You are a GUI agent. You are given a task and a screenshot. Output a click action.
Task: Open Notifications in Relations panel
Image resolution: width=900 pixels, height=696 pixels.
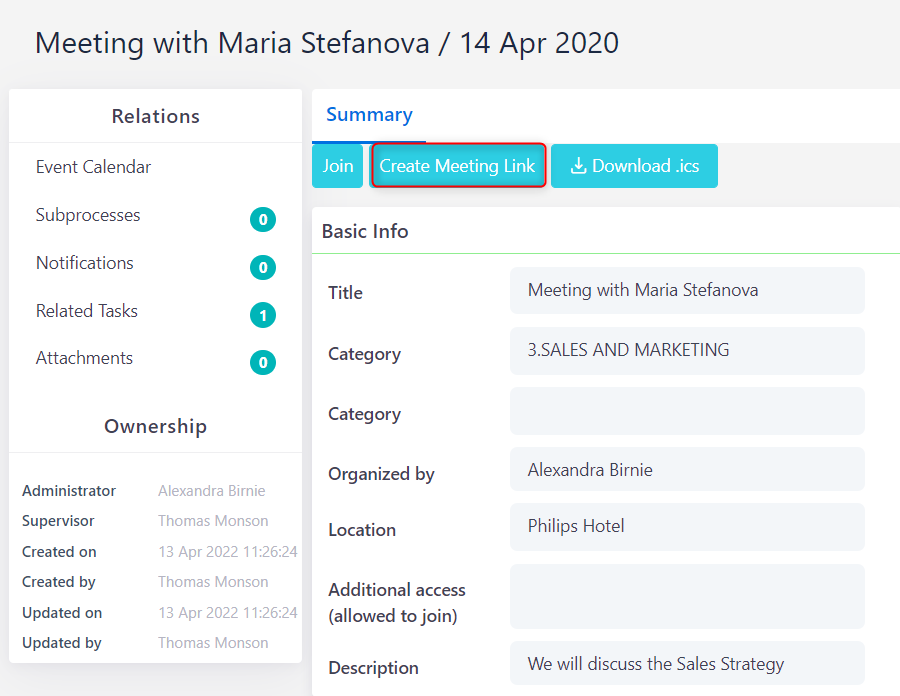pos(85,263)
